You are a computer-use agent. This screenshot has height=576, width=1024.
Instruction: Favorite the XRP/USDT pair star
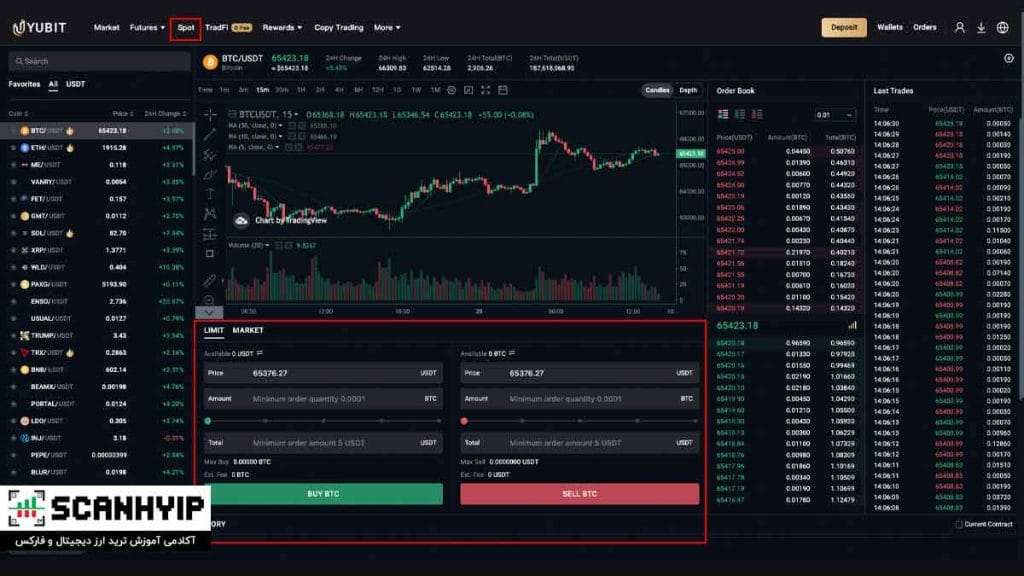click(x=13, y=250)
